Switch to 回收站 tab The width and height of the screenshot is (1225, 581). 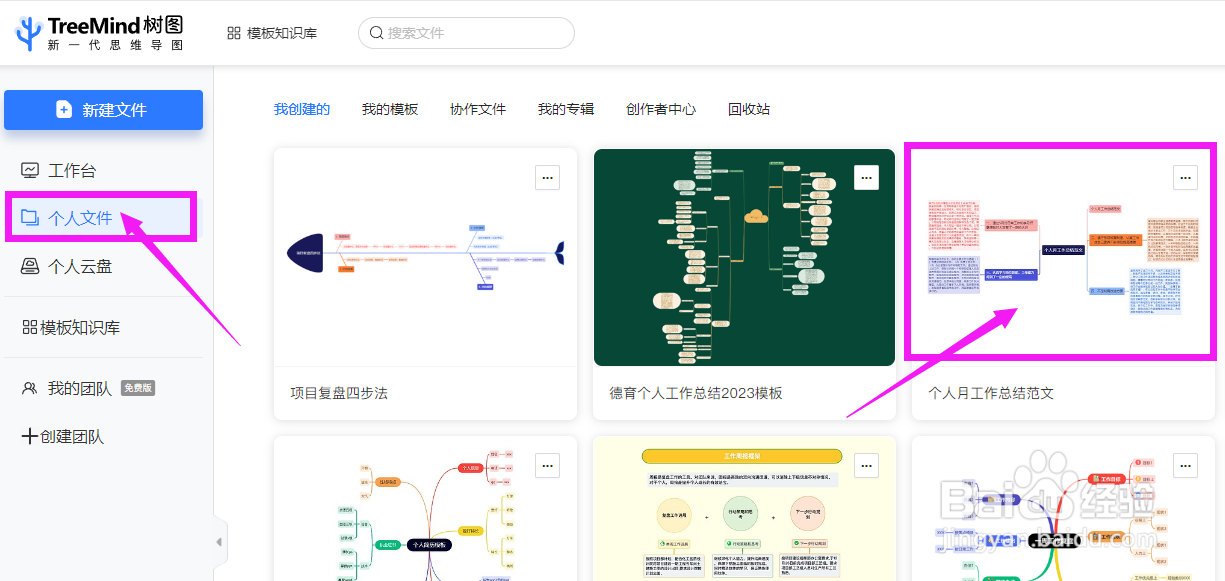tap(749, 109)
